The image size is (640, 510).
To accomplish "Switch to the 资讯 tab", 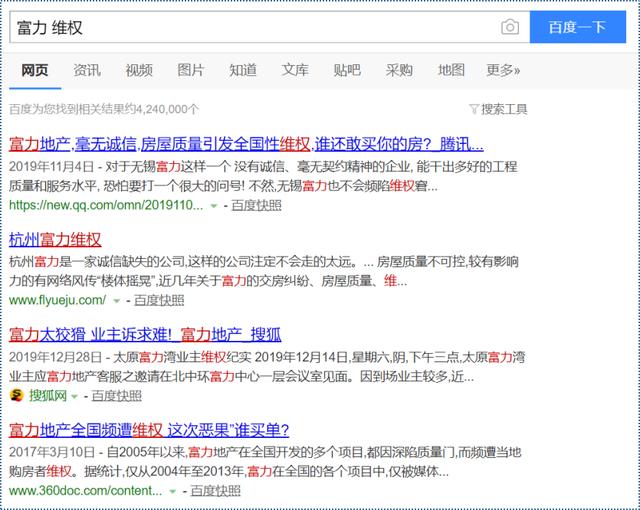I will [x=87, y=70].
